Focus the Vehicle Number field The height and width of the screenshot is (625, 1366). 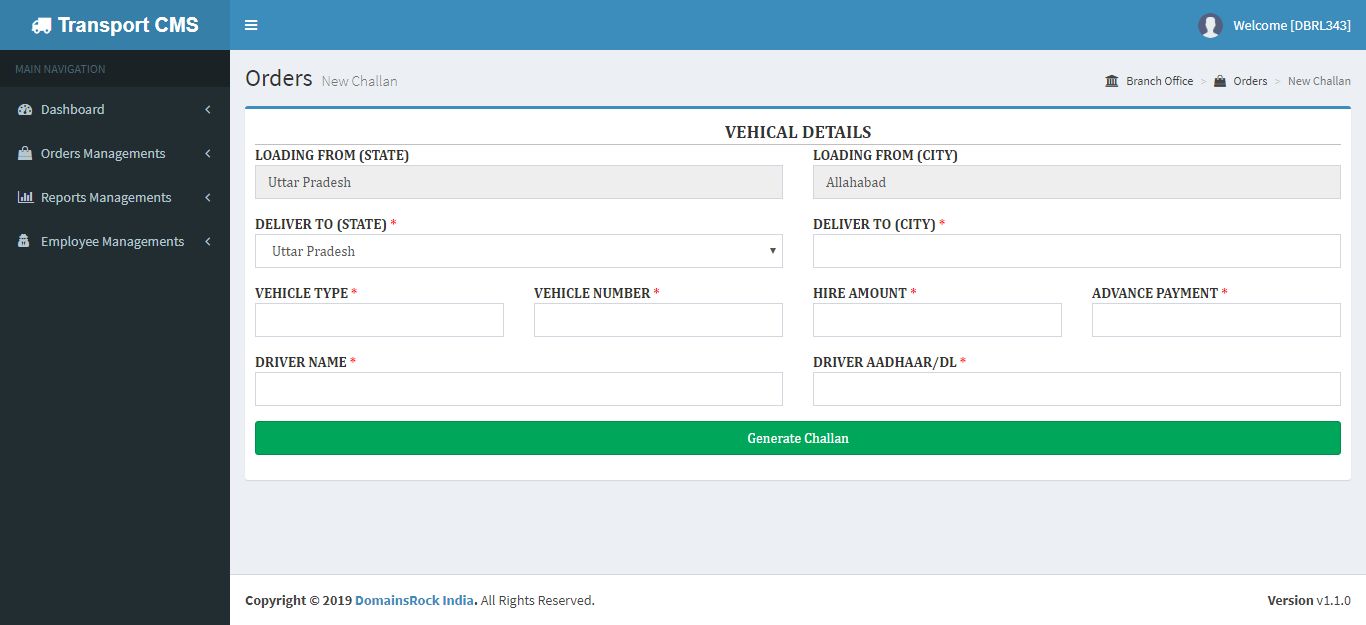pyautogui.click(x=658, y=320)
